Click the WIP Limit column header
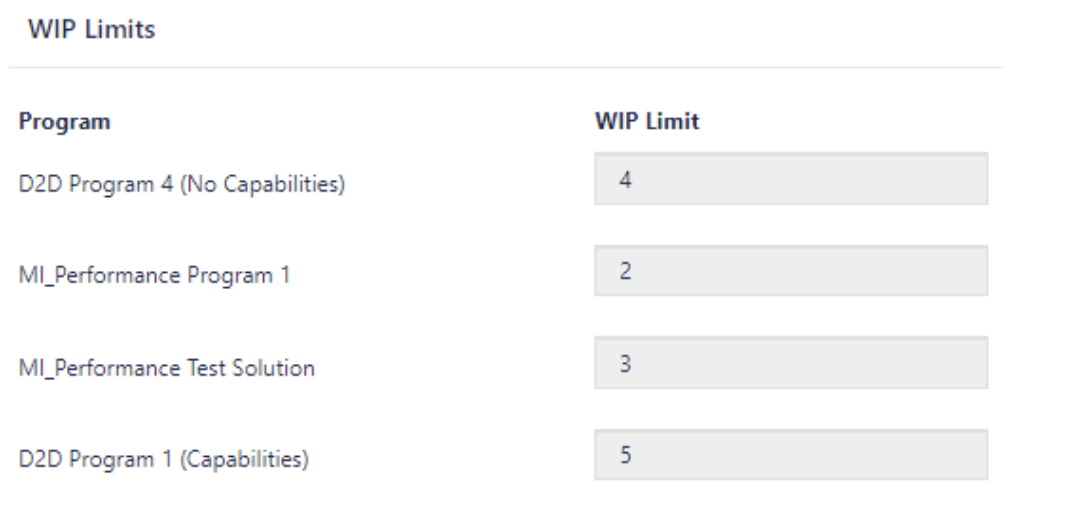Screen dimensions: 1086x510 (x=647, y=121)
